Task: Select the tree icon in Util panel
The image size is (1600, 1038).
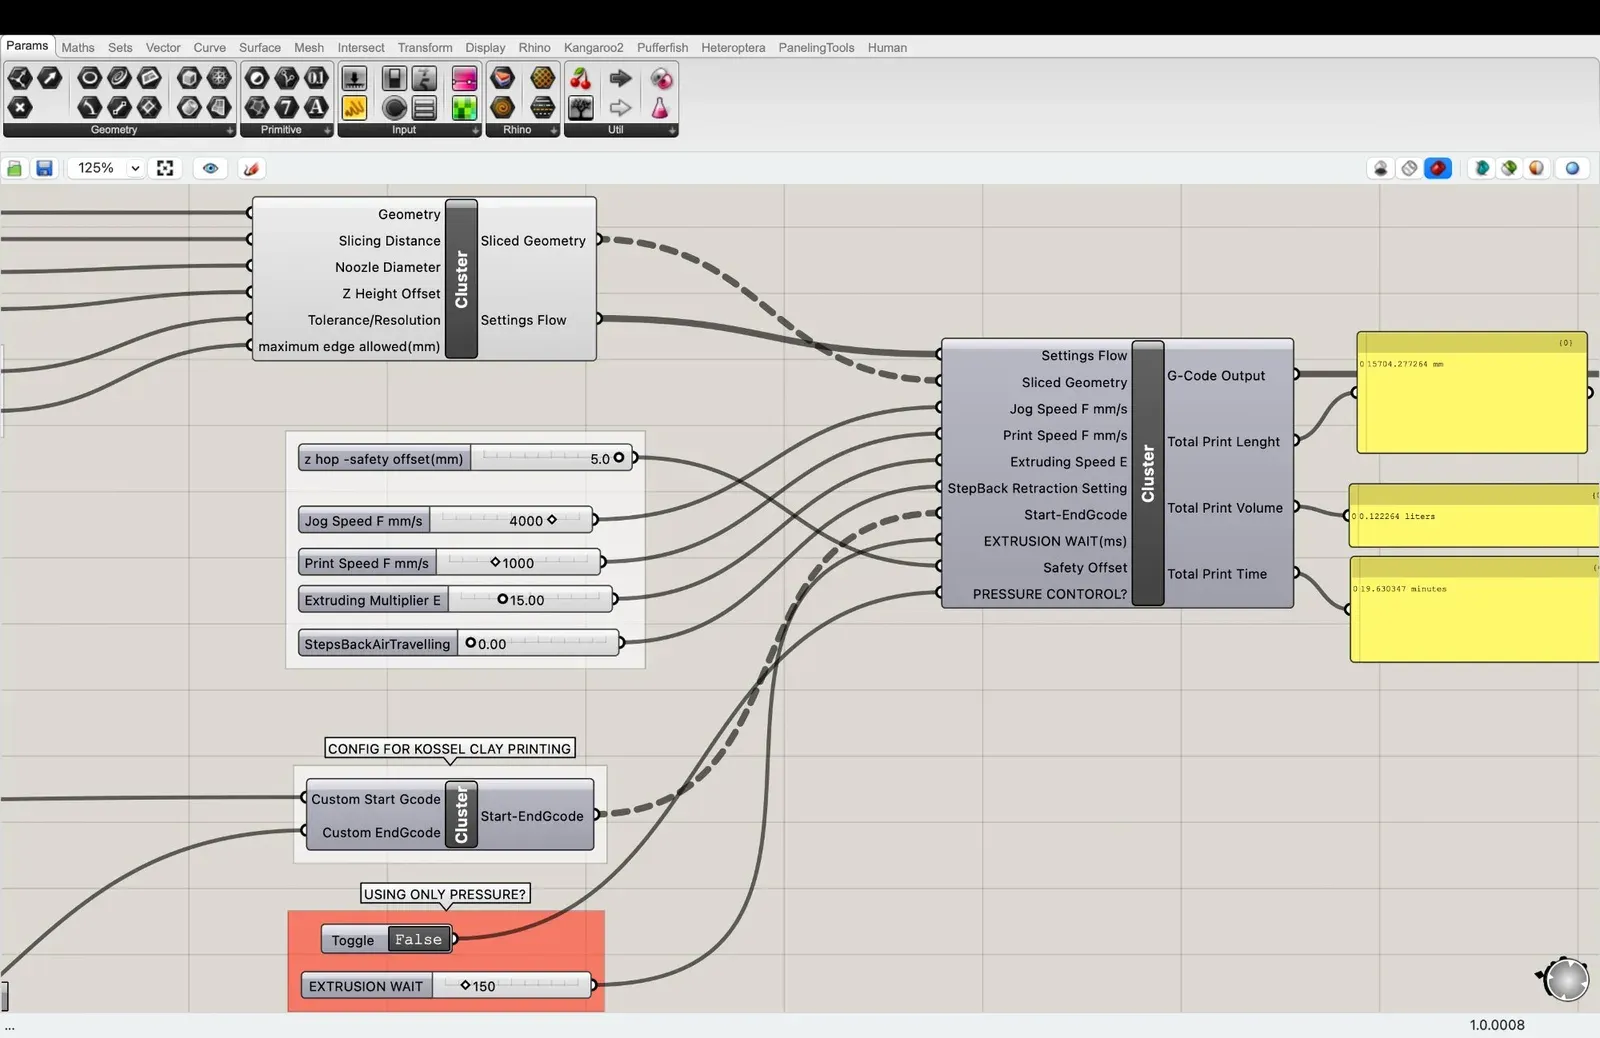Action: point(581,107)
